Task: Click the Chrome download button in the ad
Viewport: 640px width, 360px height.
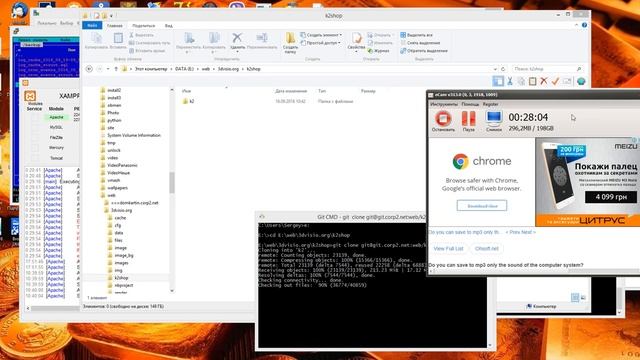Action: (482, 206)
